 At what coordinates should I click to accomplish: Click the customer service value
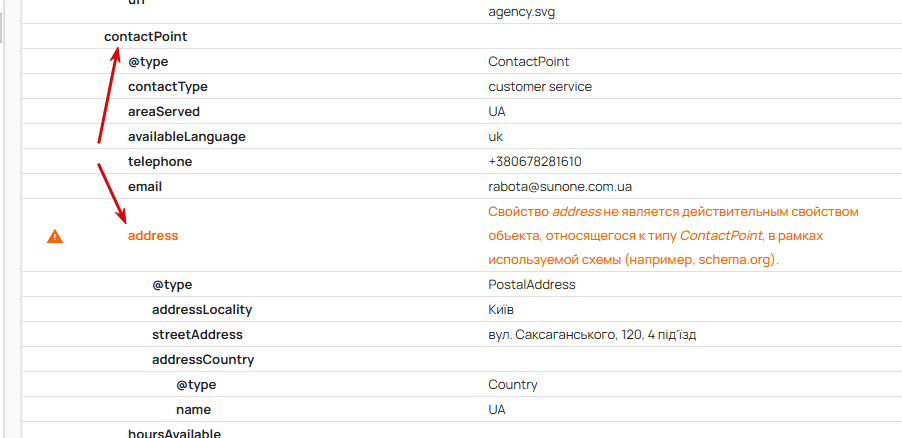pyautogui.click(x=539, y=87)
